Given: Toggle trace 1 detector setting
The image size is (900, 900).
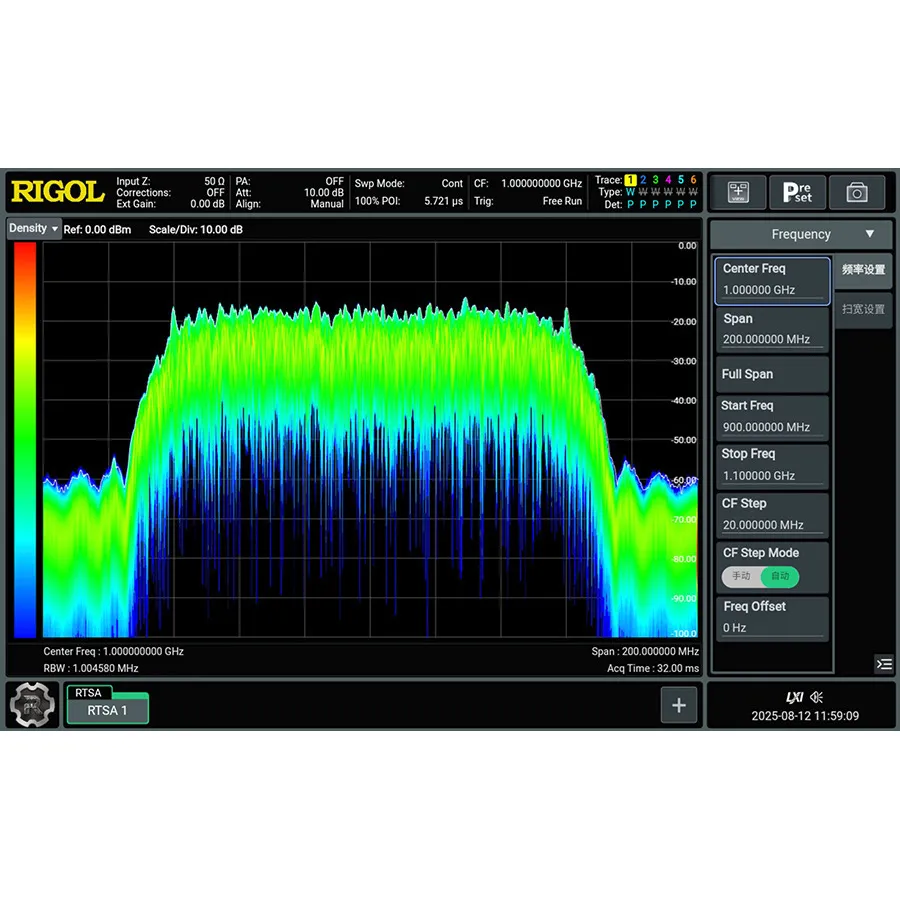Looking at the screenshot, I should click(x=629, y=204).
